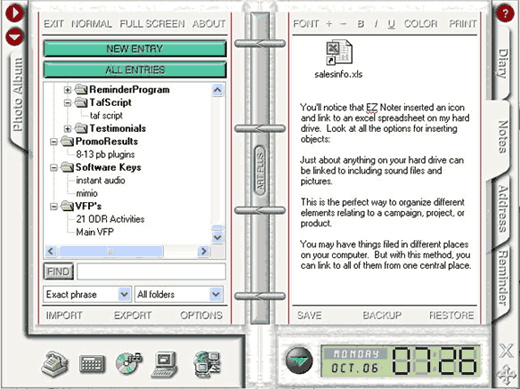This screenshot has width=520, height=389.
Task: Click EXIT in the top menu
Action: coord(54,24)
